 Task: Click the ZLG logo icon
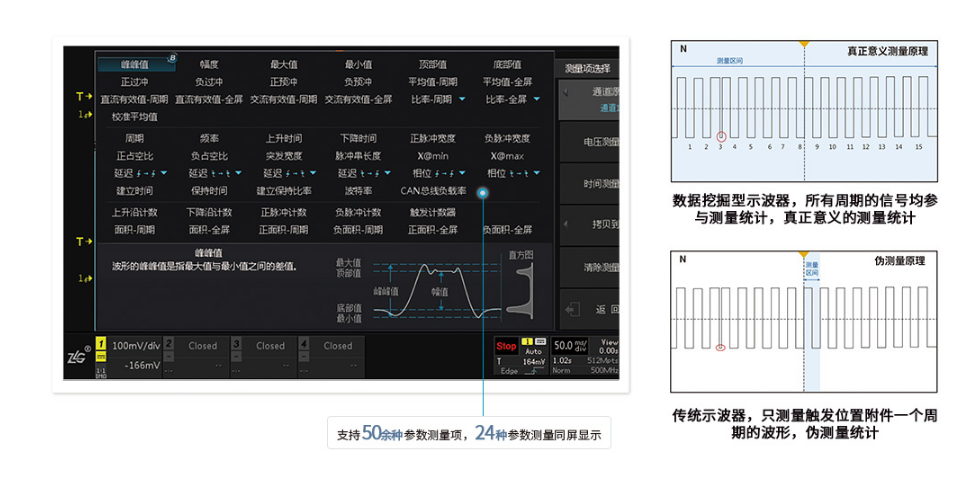click(x=79, y=354)
